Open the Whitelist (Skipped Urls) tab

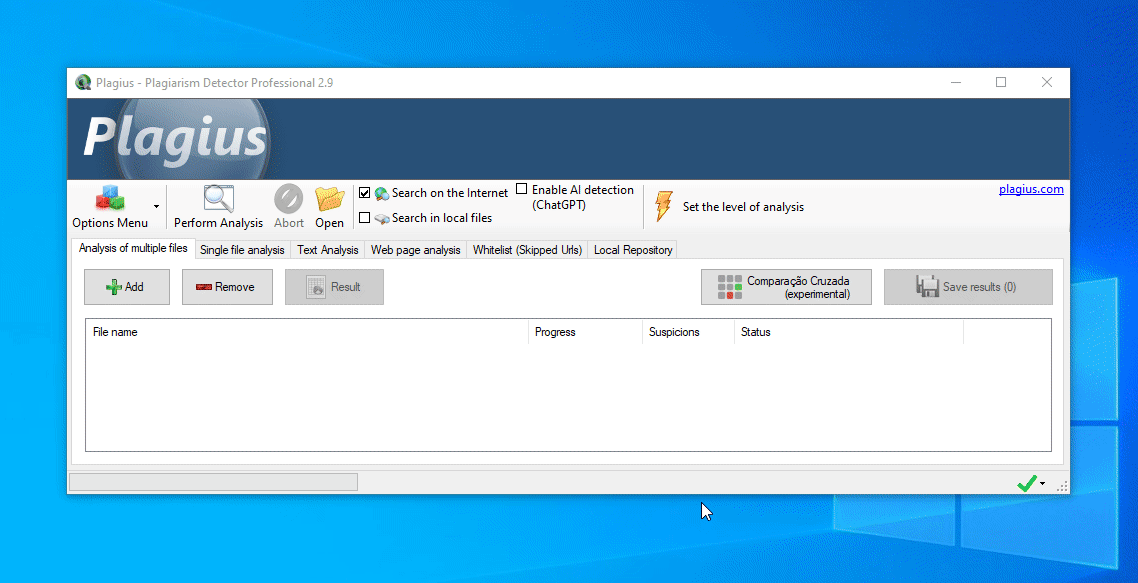(x=527, y=250)
